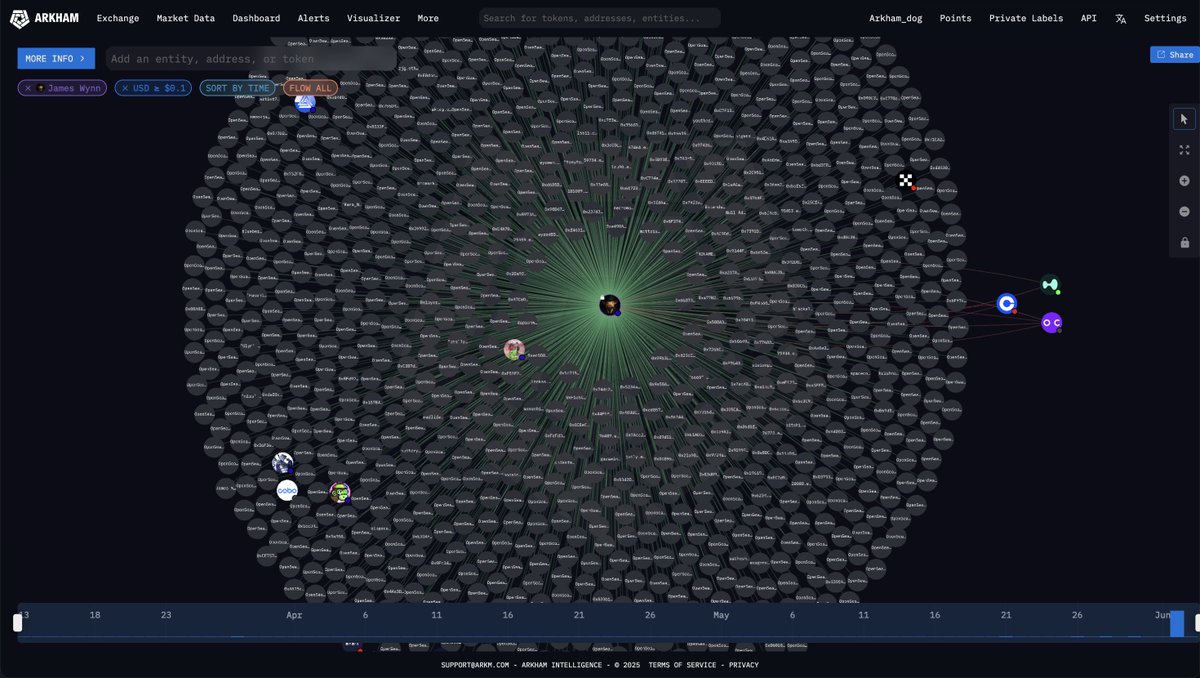The image size is (1200, 678).
Task: Click the blue selected range on timeline
Action: 1177,623
